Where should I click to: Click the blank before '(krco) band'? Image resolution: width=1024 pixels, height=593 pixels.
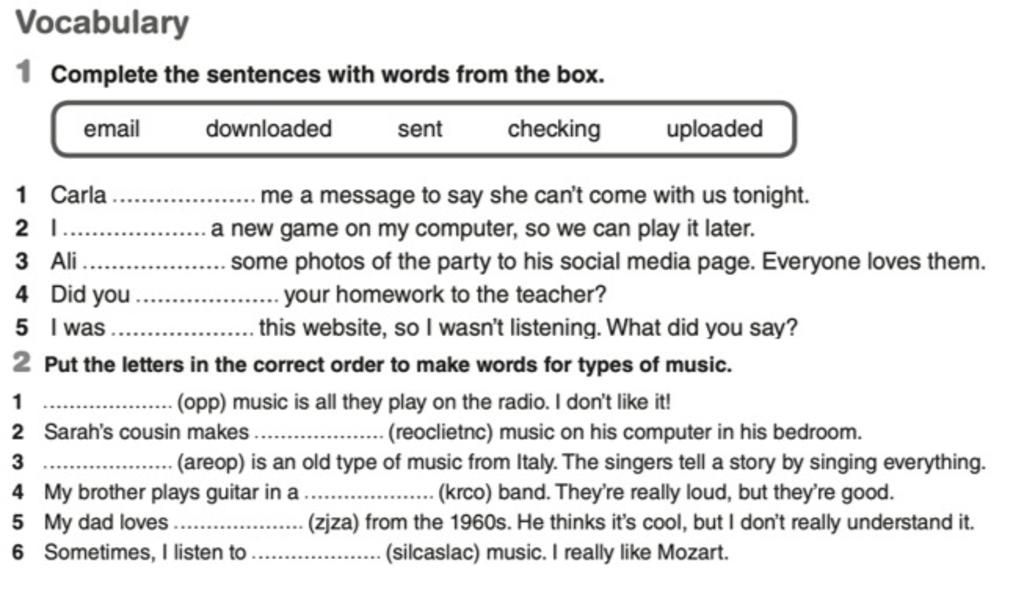pos(369,493)
